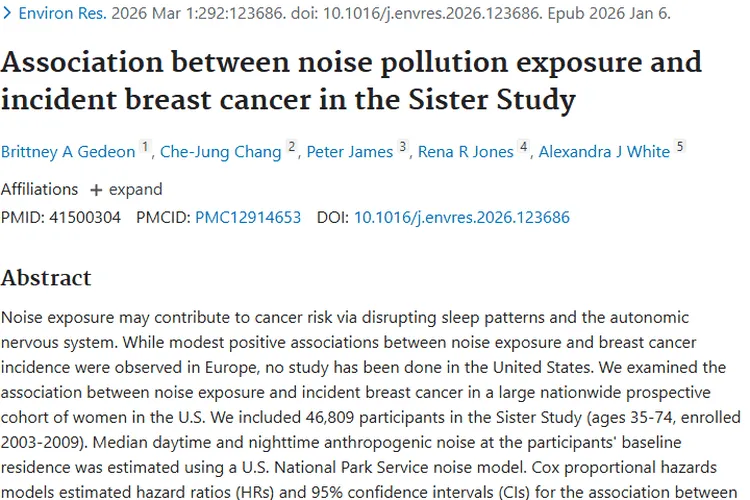Screen dimensions: 750x500
Task: Open Rena R Jones author link
Action: point(465,152)
